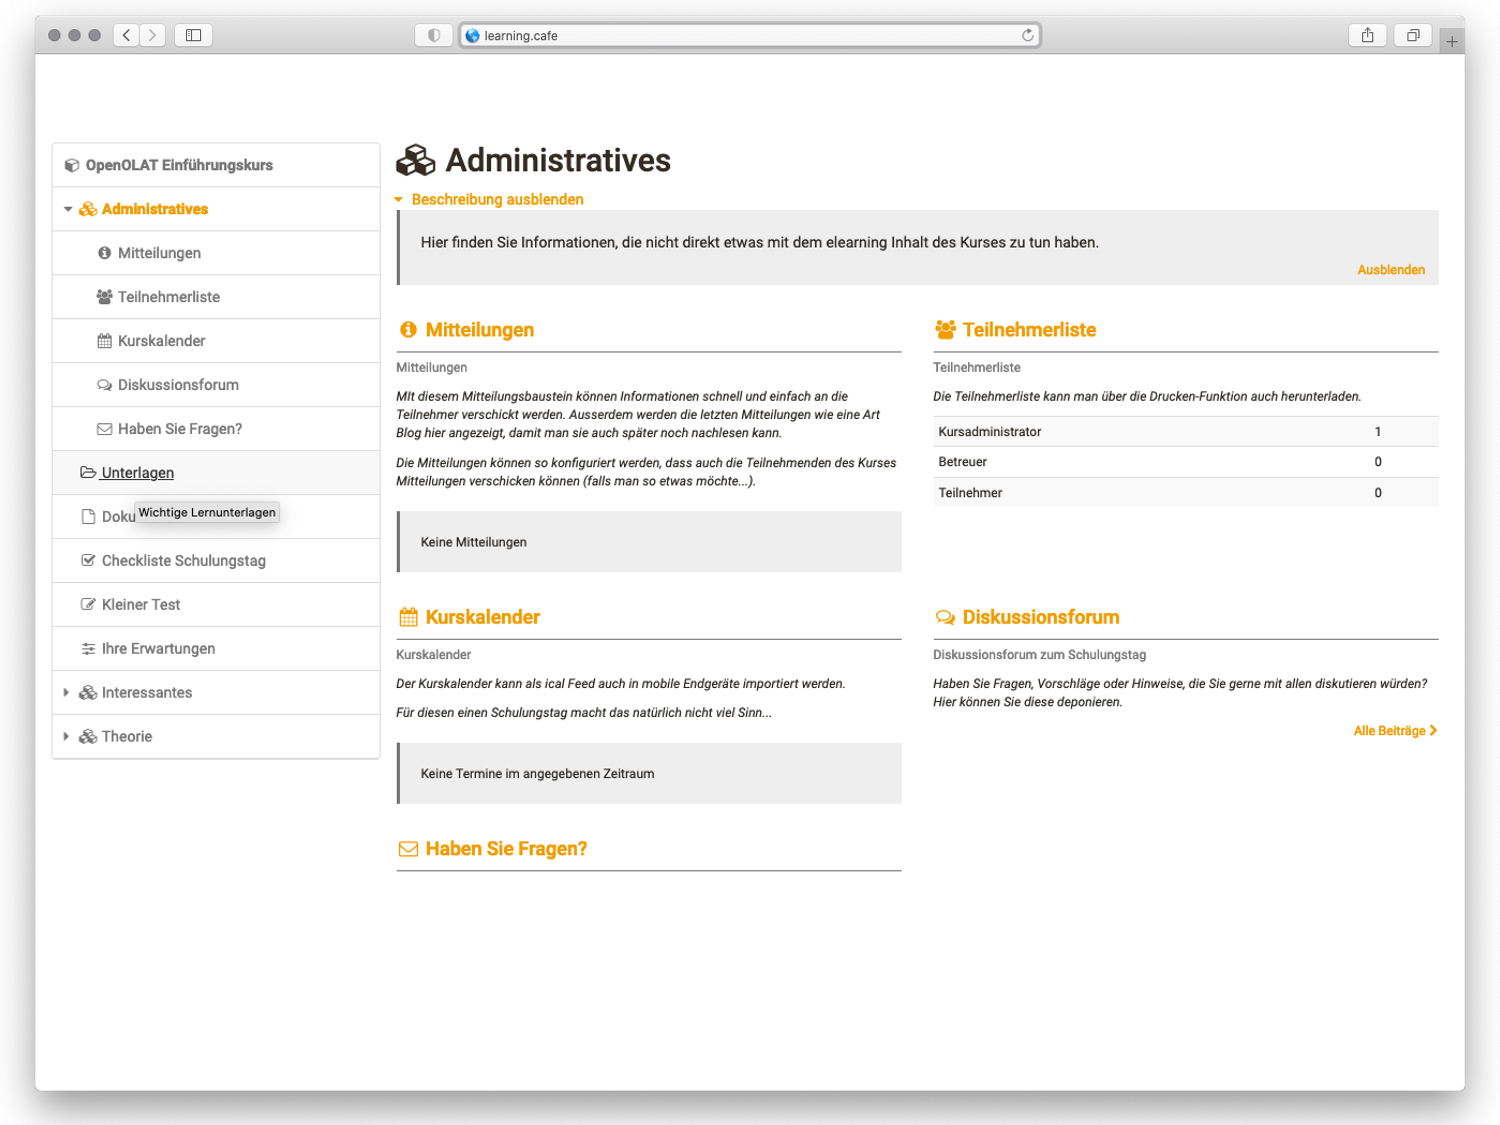Click the cubes icon beside Interessantes
Image resolution: width=1500 pixels, height=1125 pixels.
click(x=88, y=693)
